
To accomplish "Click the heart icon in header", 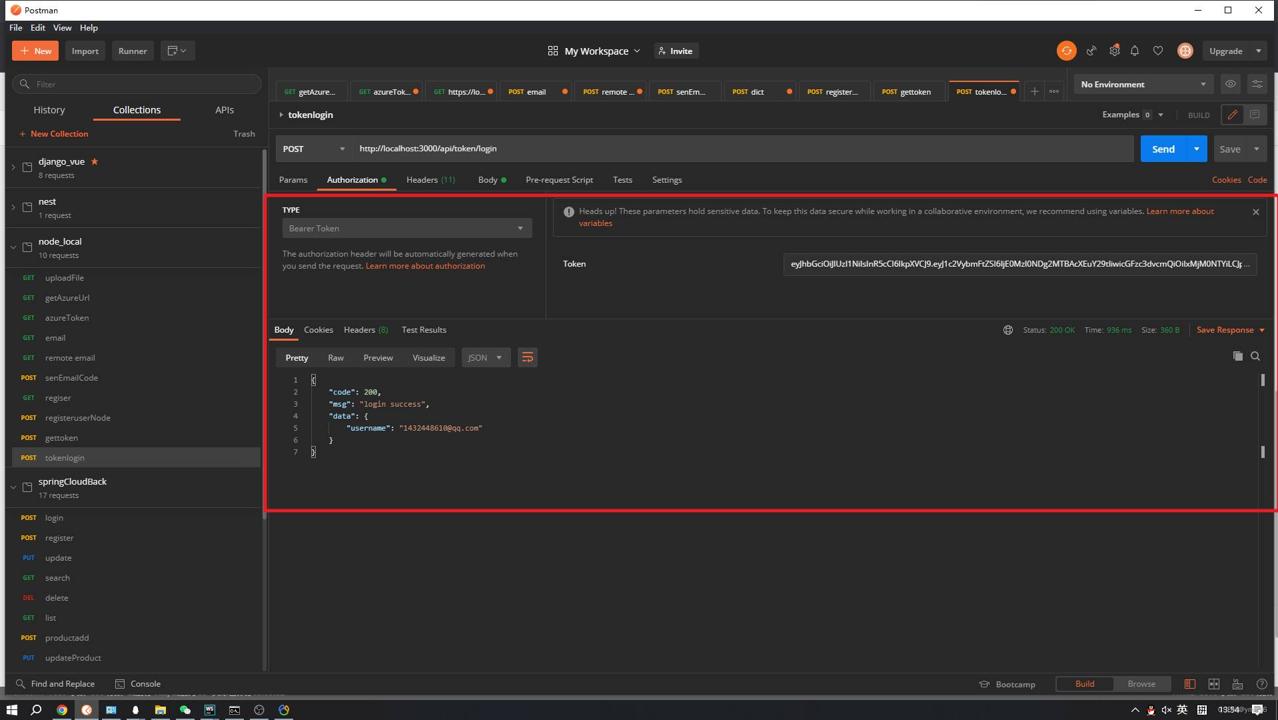I will click(x=1158, y=51).
